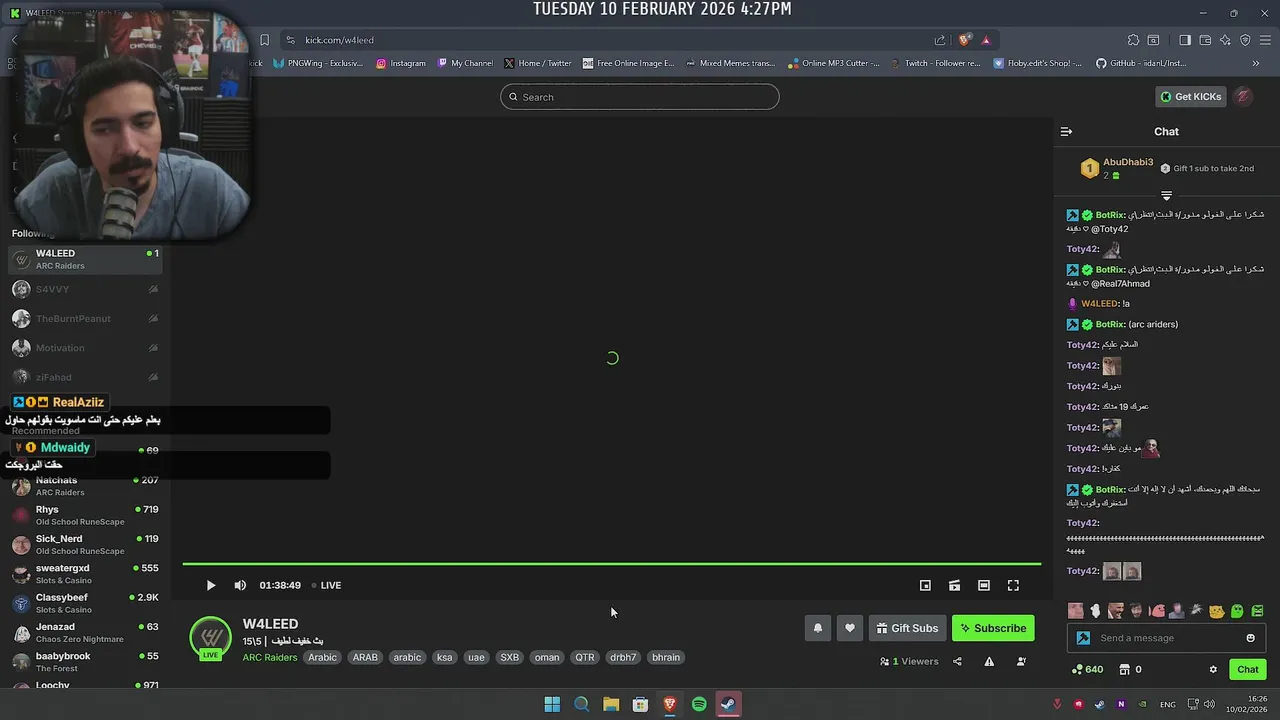Screen dimensions: 1280x720
Task: Open the emoji picker in chat box
Action: 1250,638
